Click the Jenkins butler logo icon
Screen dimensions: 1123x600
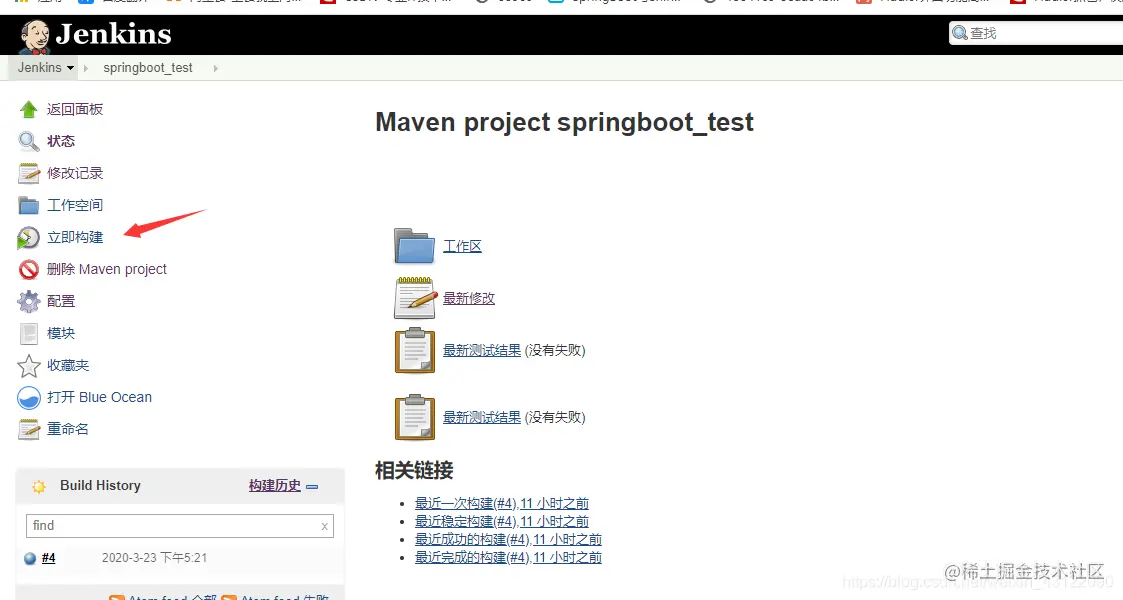point(34,36)
